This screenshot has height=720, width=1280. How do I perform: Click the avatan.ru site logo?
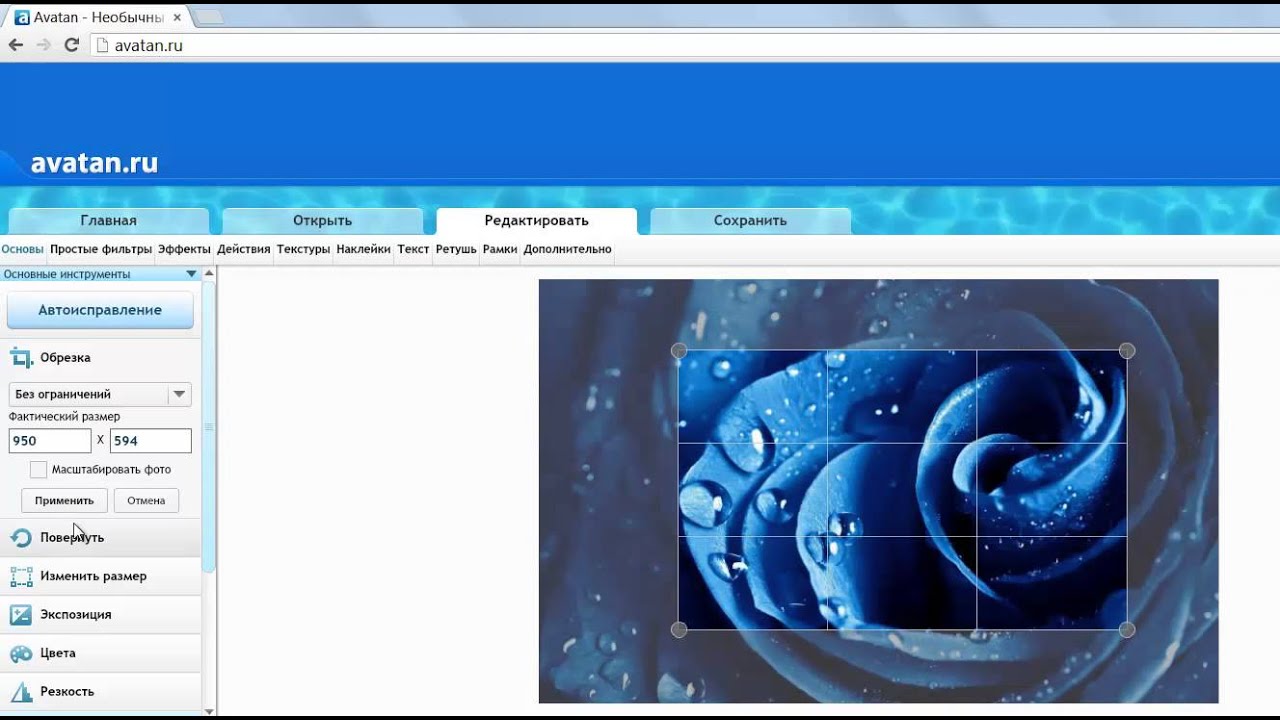click(x=94, y=163)
